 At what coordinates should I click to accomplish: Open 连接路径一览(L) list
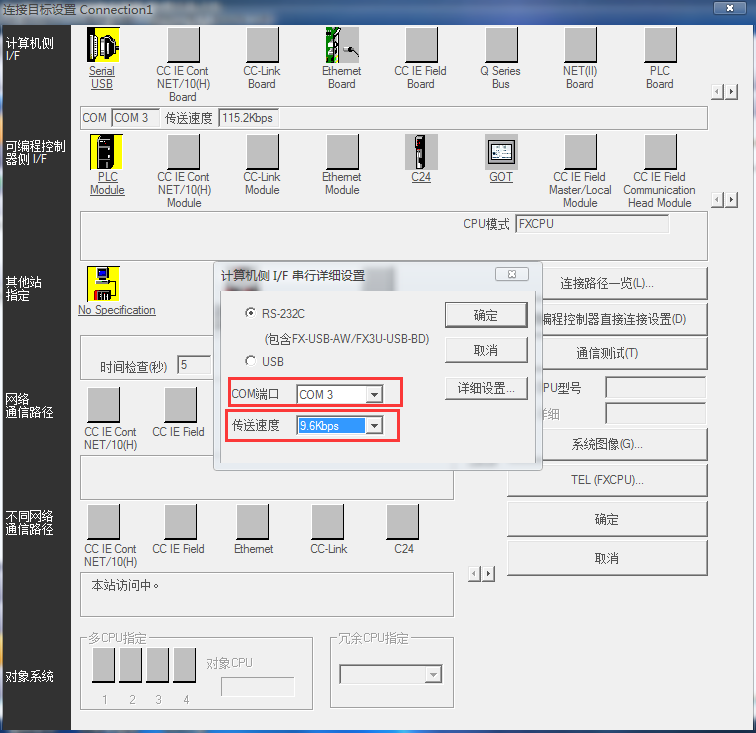(606, 283)
